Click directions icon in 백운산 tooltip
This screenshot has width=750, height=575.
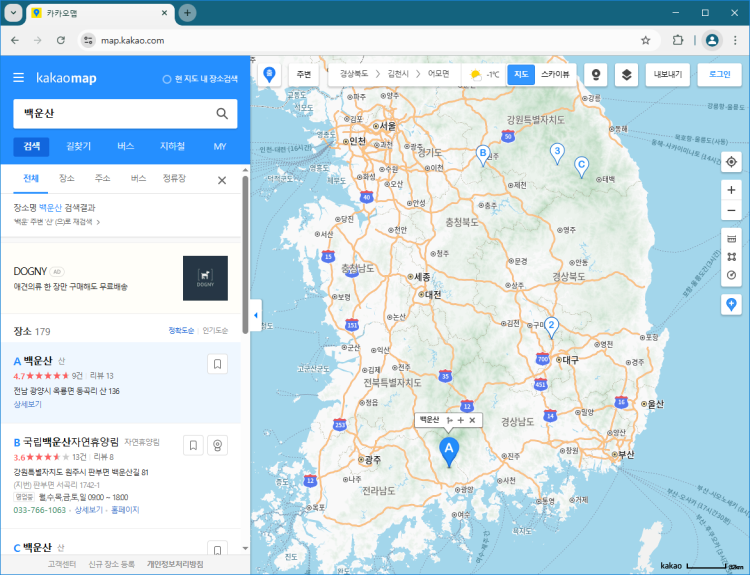tap(449, 420)
